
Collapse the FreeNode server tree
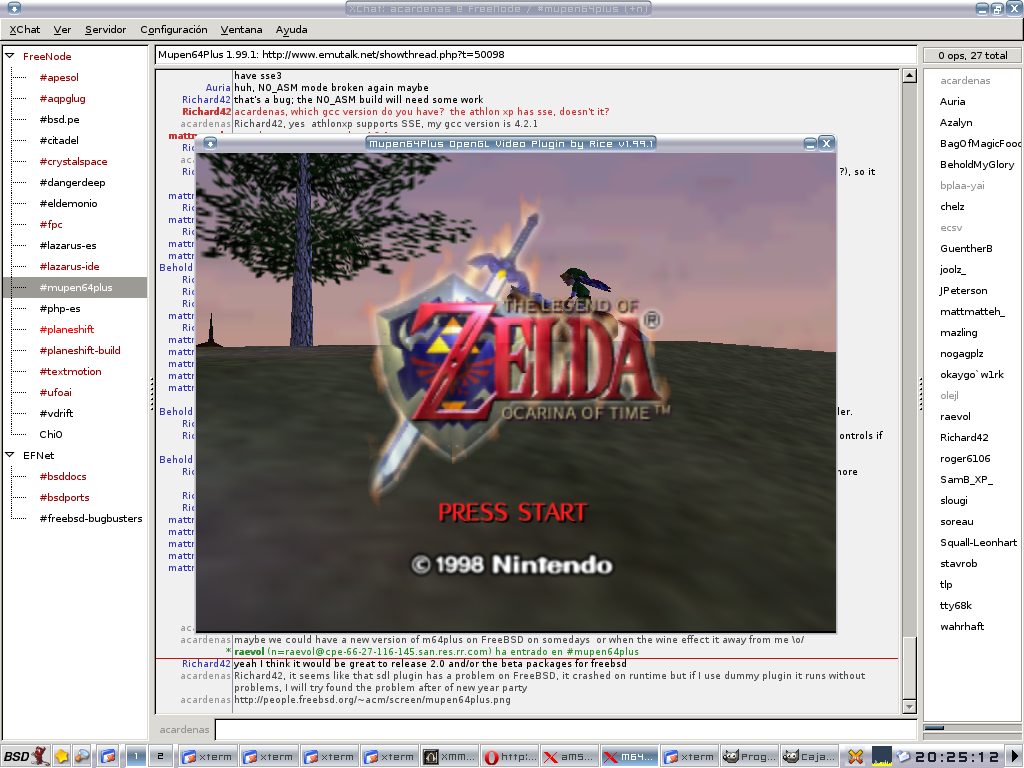[x=10, y=57]
